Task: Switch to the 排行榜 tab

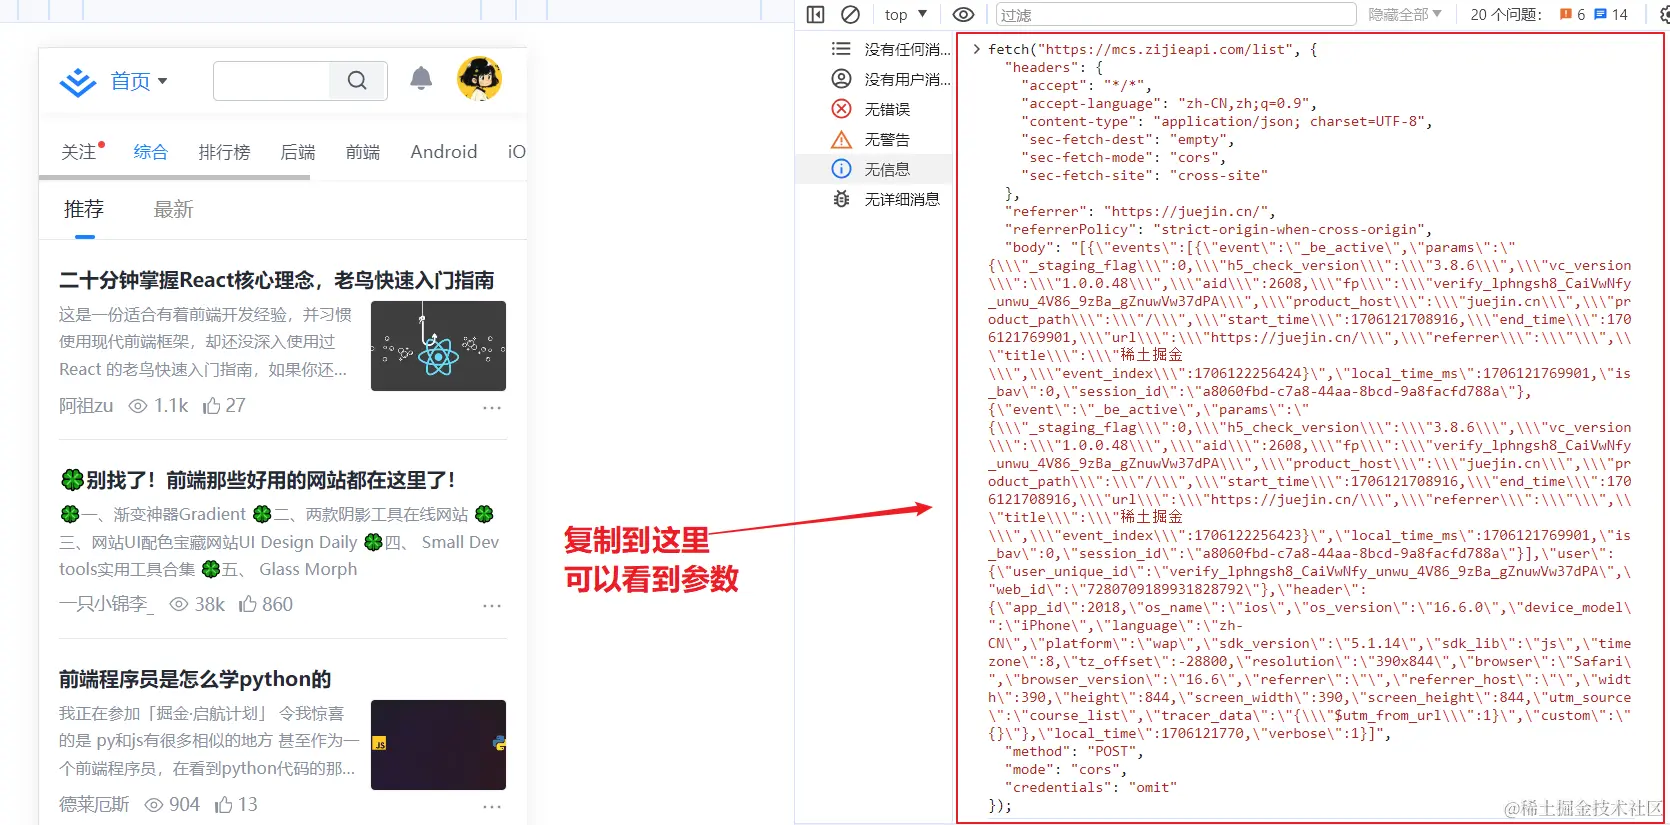Action: click(x=224, y=152)
